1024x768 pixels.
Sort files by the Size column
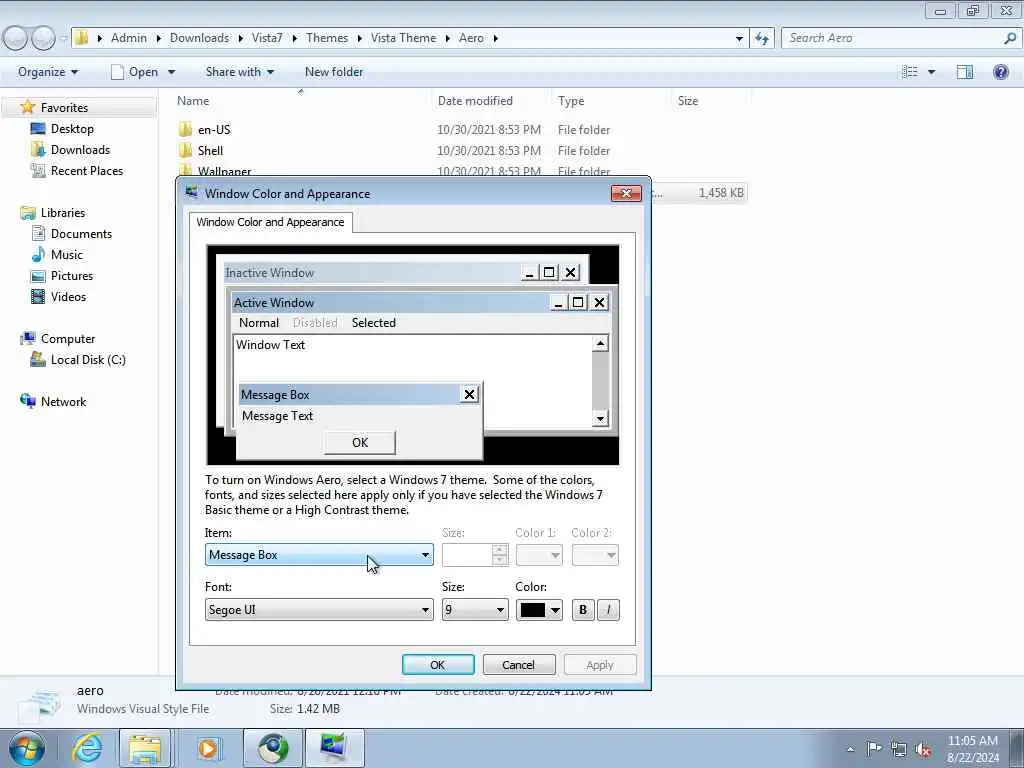[688, 101]
